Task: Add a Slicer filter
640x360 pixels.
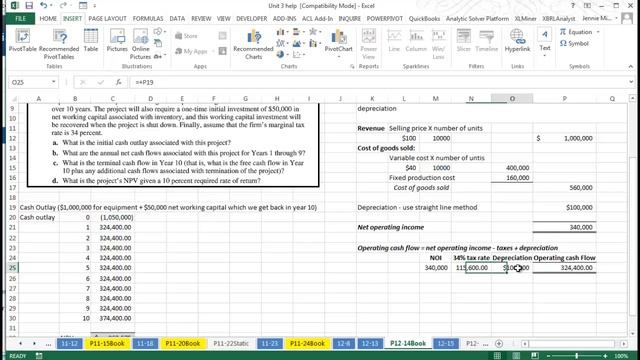Action: 464,41
